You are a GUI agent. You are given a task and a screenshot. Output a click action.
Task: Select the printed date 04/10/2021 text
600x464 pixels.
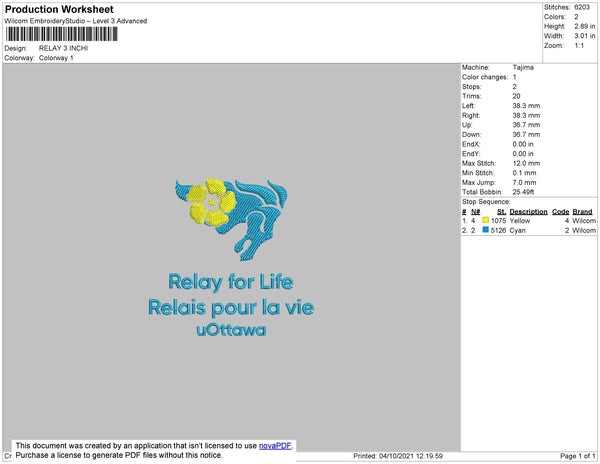398,456
